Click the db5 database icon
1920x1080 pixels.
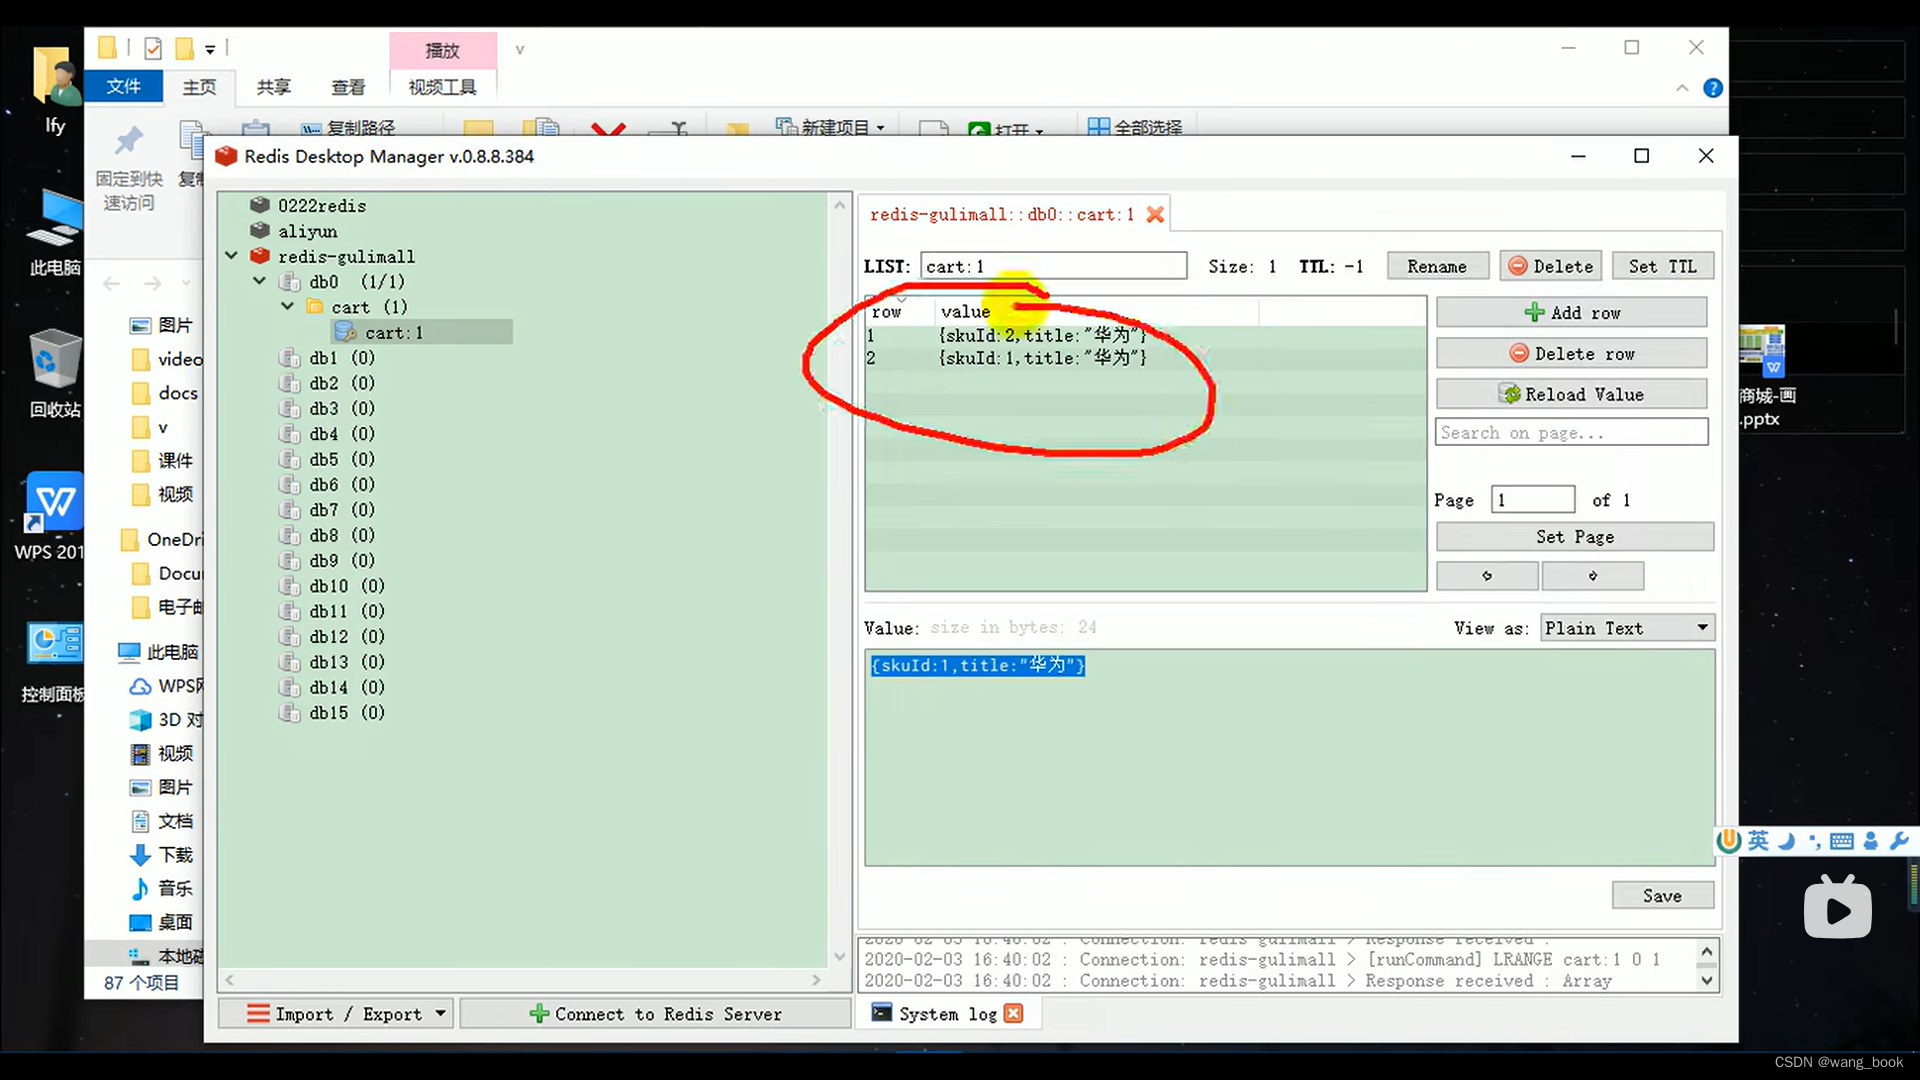[289, 459]
